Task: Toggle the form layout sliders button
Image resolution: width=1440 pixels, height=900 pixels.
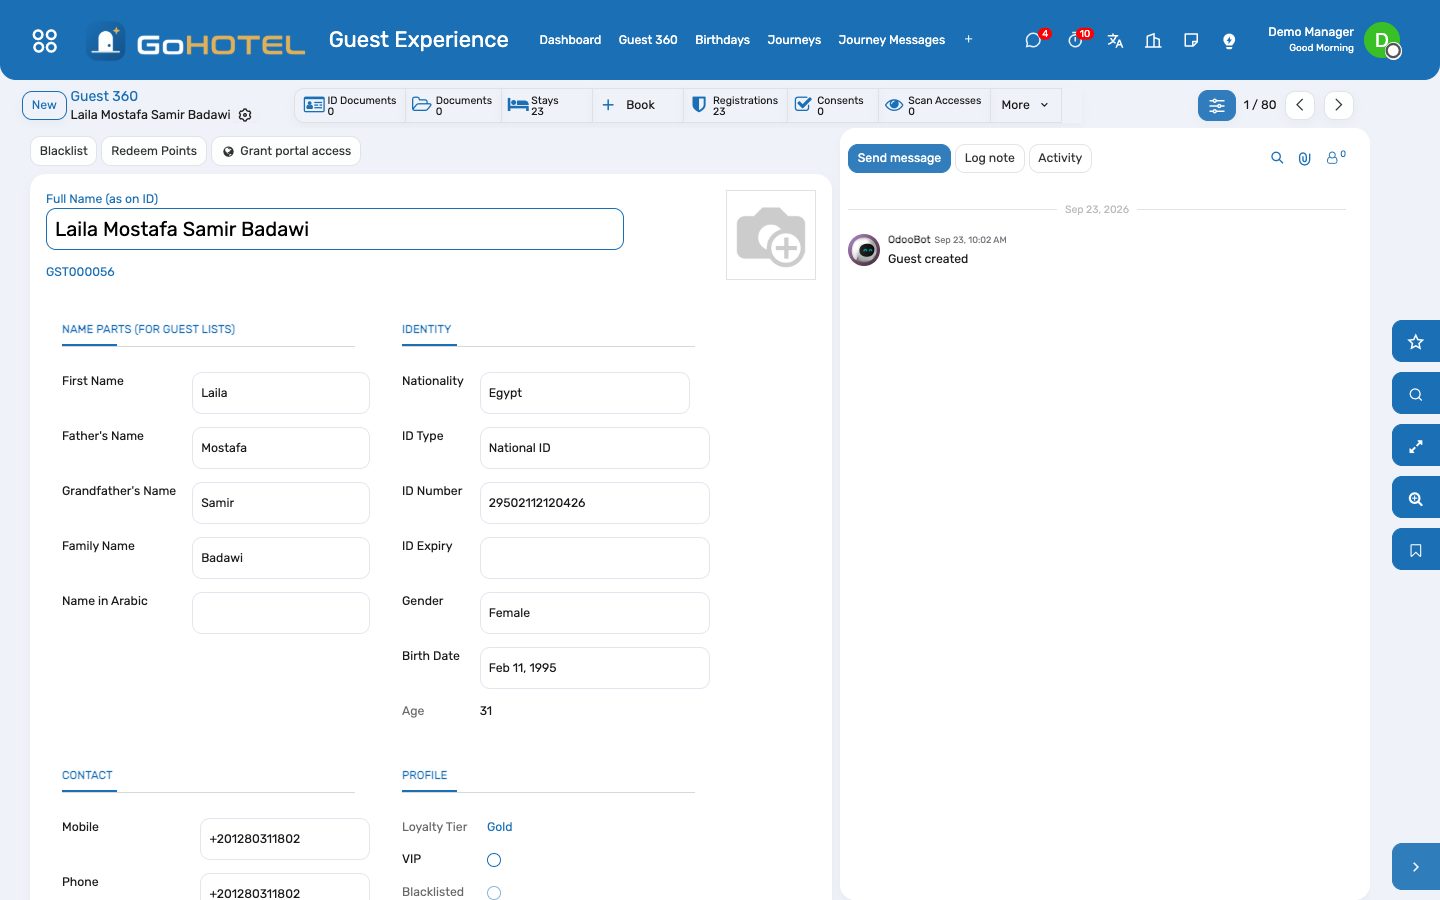Action: click(1217, 105)
